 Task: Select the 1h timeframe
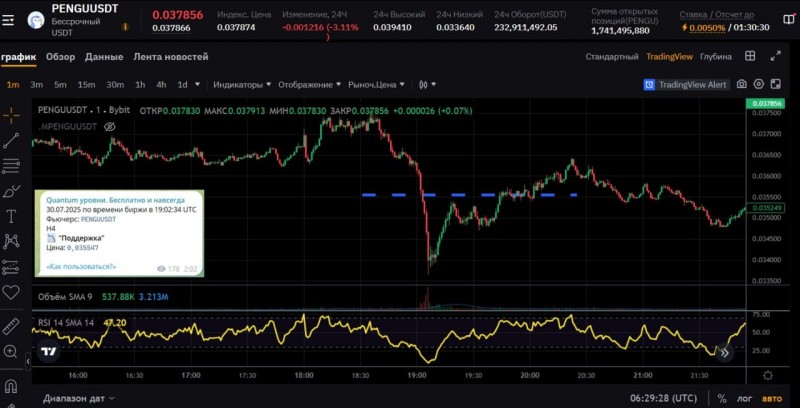click(140, 85)
